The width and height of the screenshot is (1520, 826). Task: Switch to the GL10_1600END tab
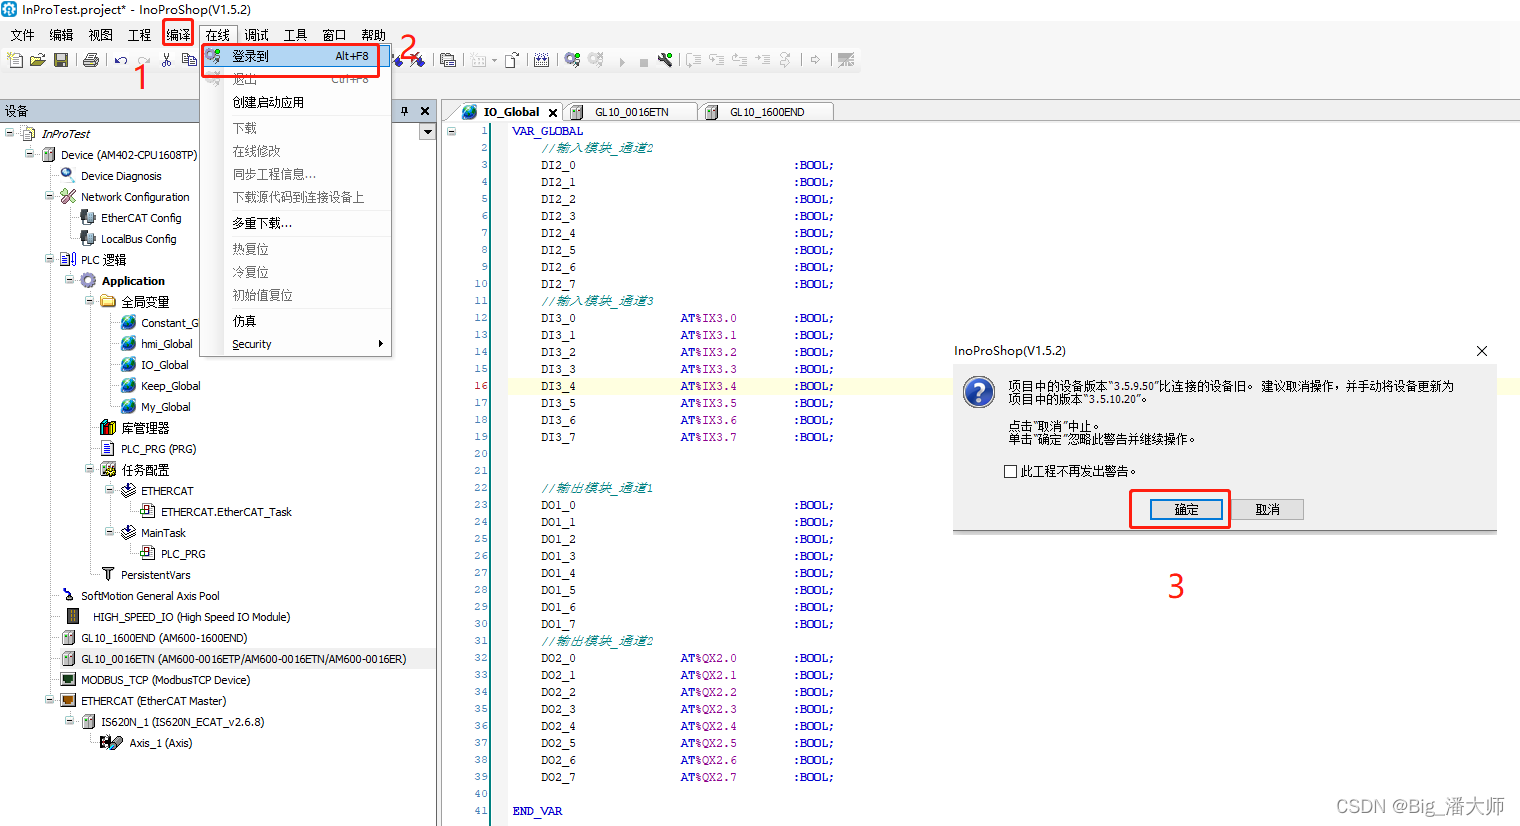(x=766, y=112)
